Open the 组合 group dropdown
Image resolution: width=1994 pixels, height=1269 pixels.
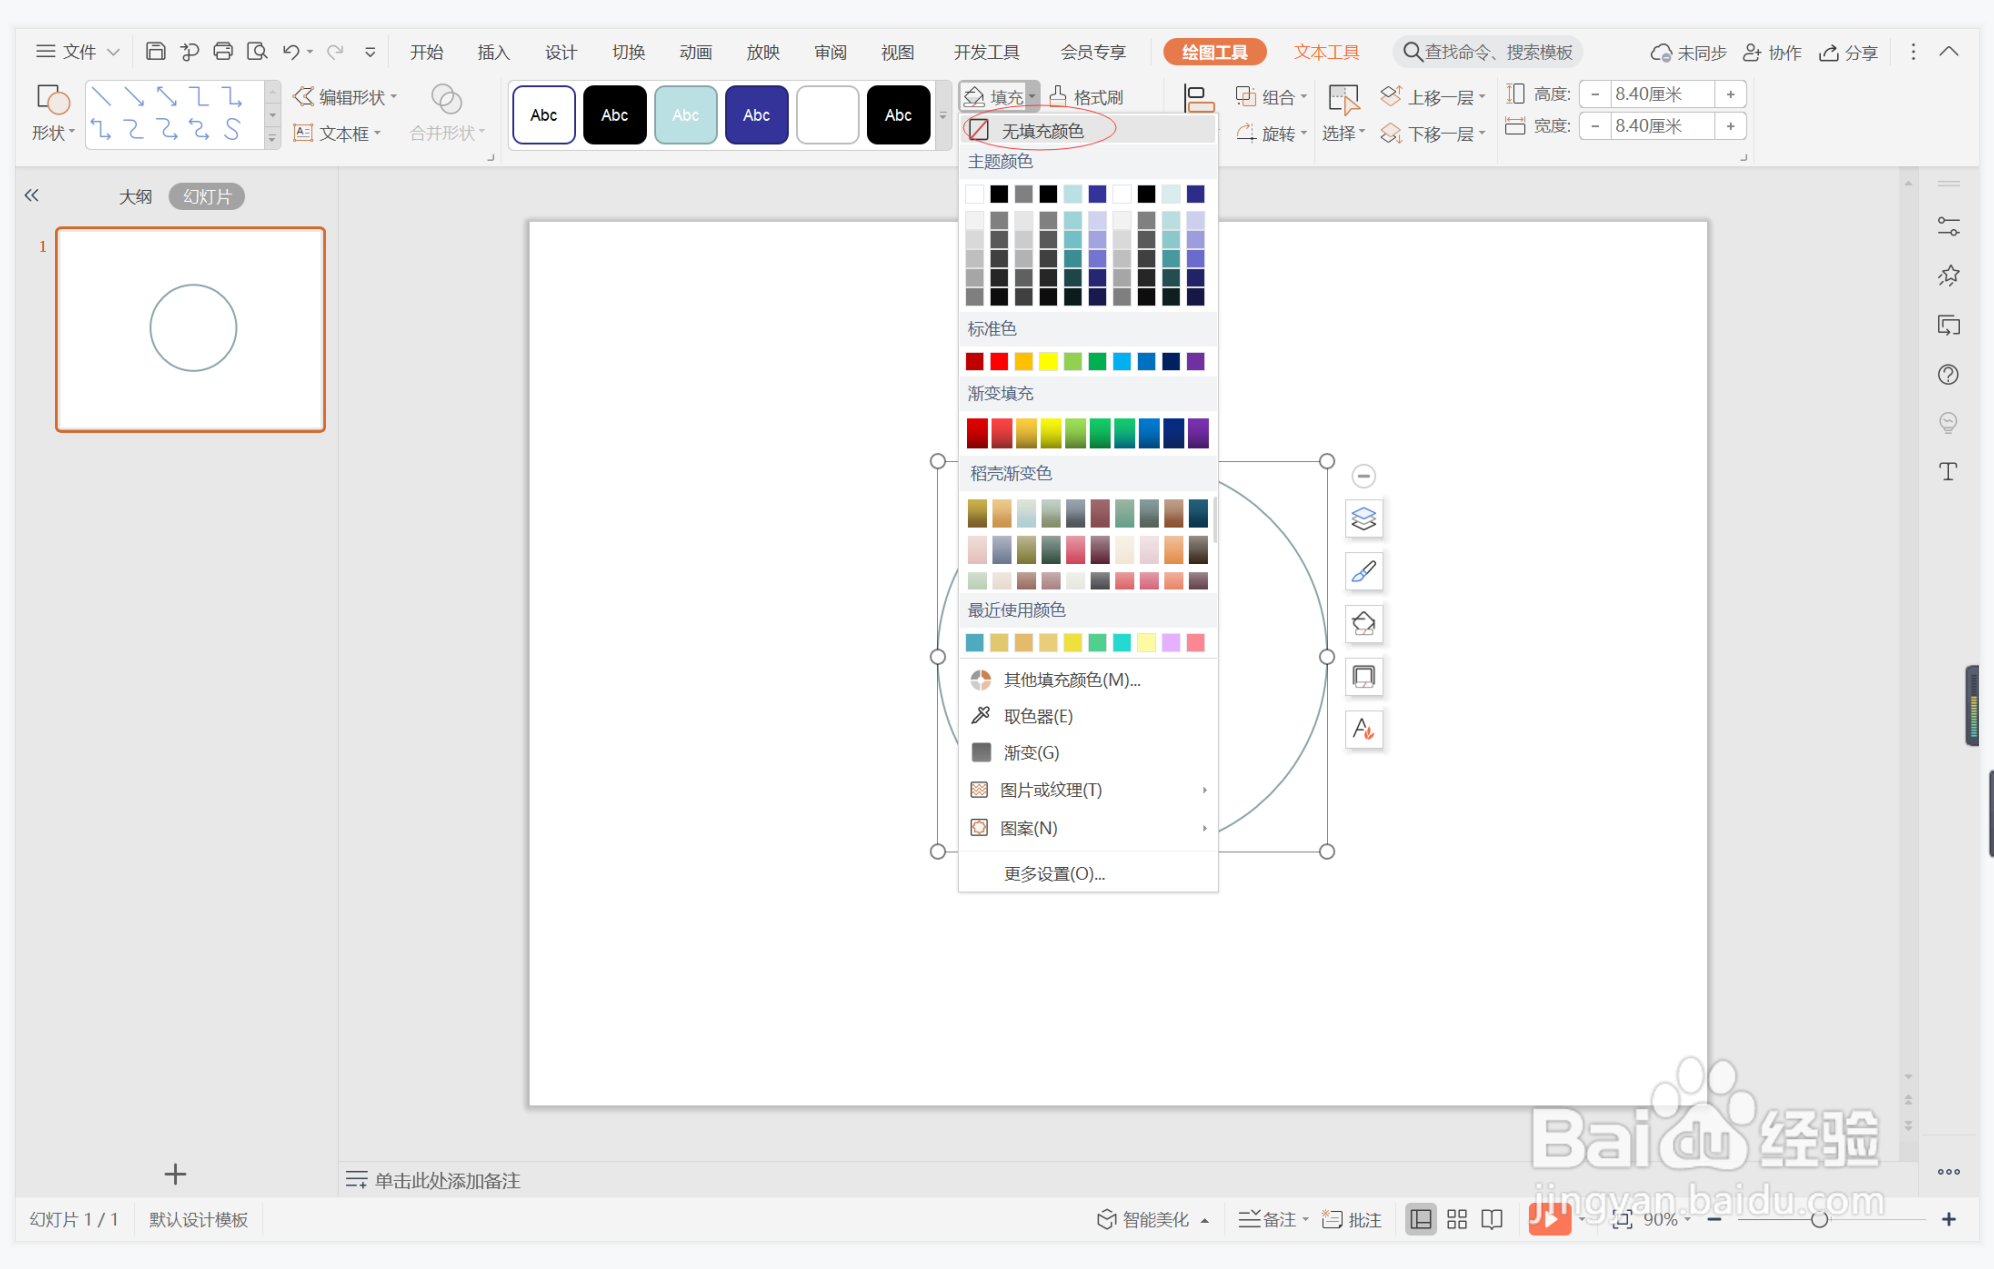(x=1272, y=97)
